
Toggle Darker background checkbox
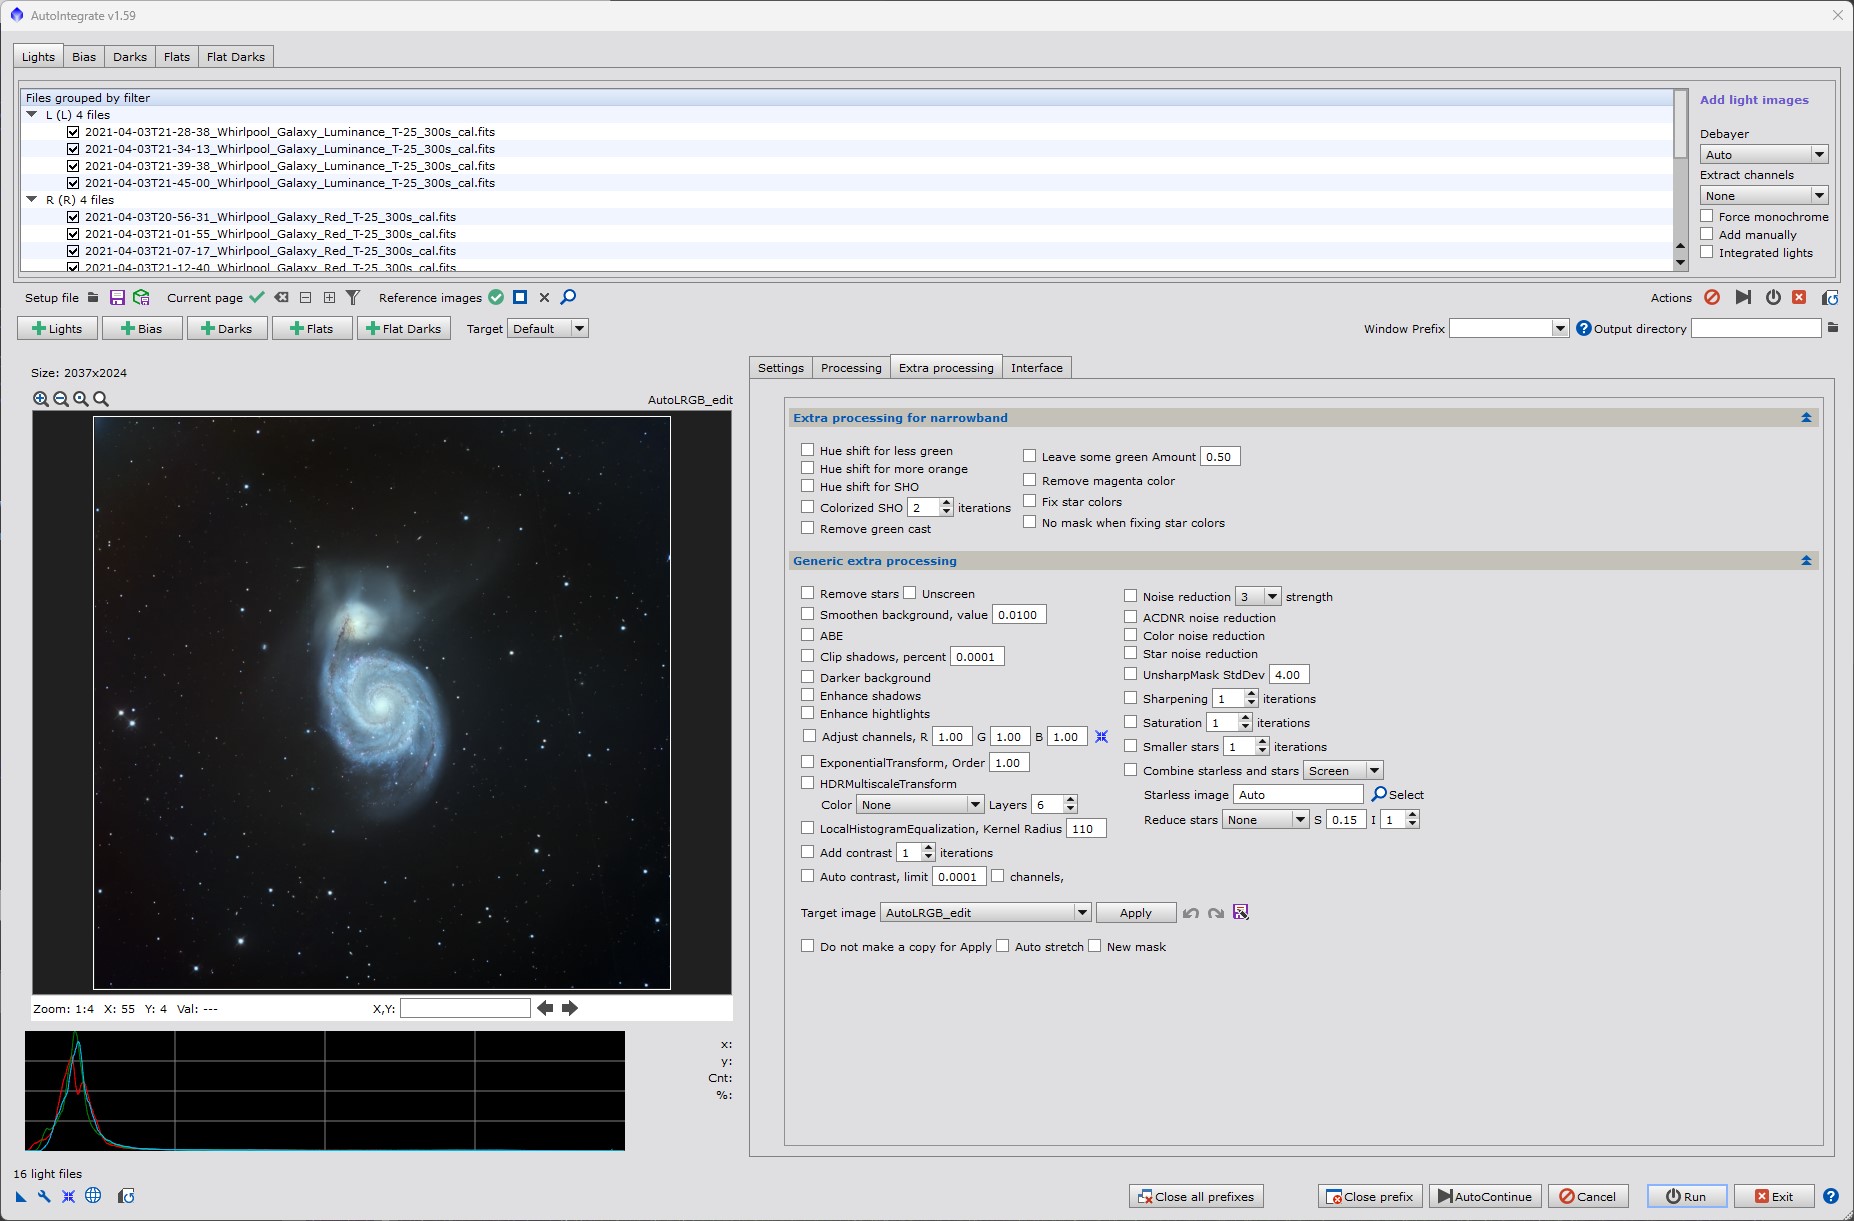point(807,677)
